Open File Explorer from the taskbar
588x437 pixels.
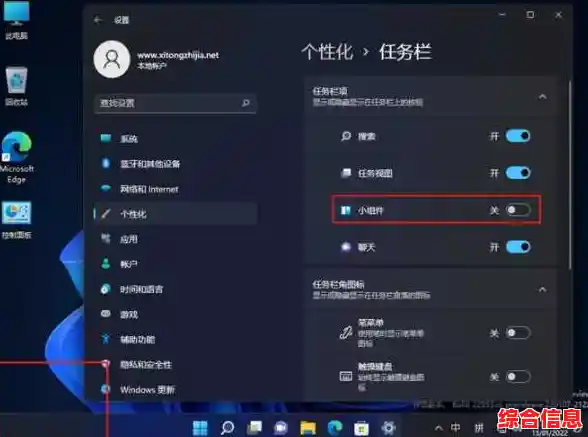click(308, 428)
